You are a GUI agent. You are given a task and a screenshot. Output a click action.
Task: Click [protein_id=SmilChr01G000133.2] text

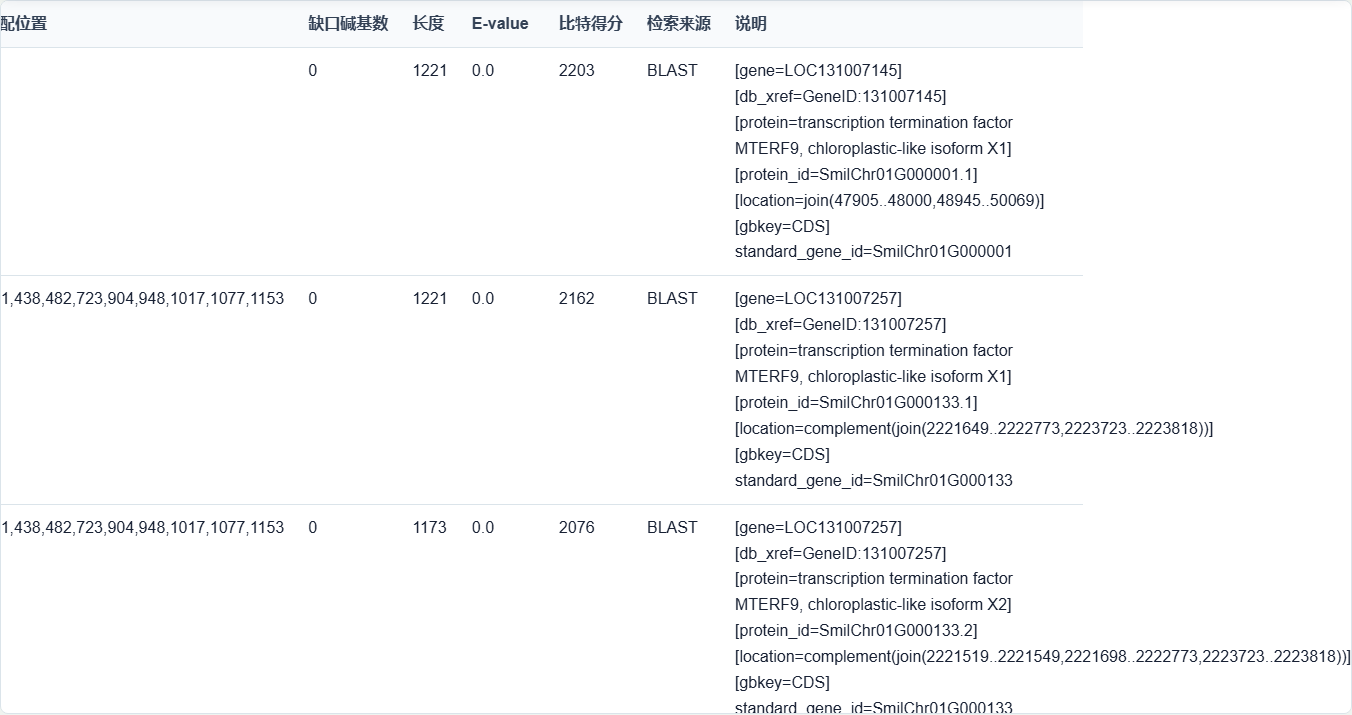click(x=856, y=631)
